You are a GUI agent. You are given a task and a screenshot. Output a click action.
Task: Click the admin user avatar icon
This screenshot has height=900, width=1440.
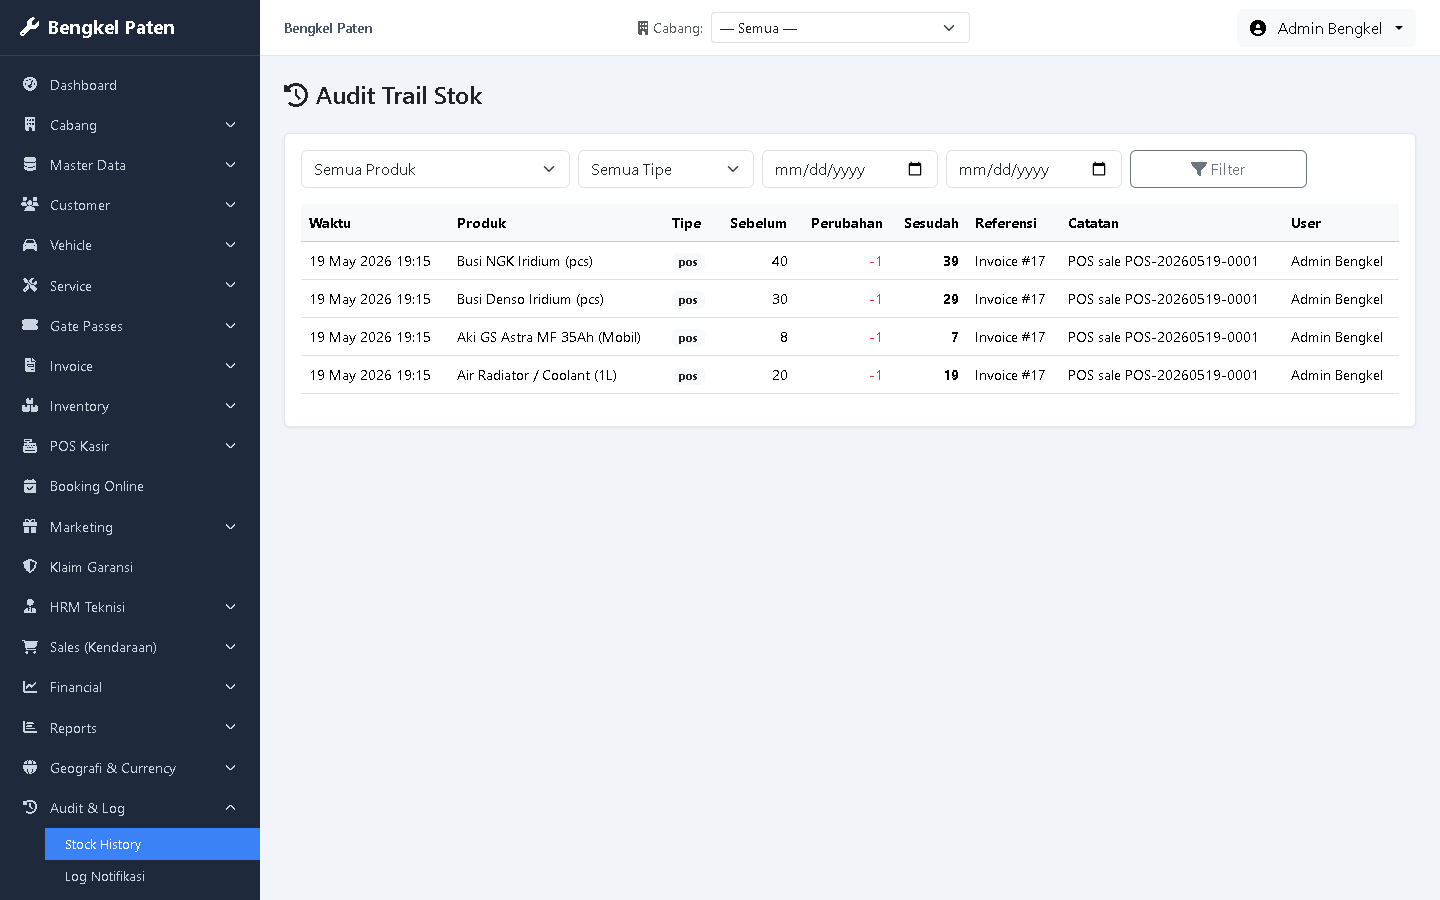[x=1258, y=28]
